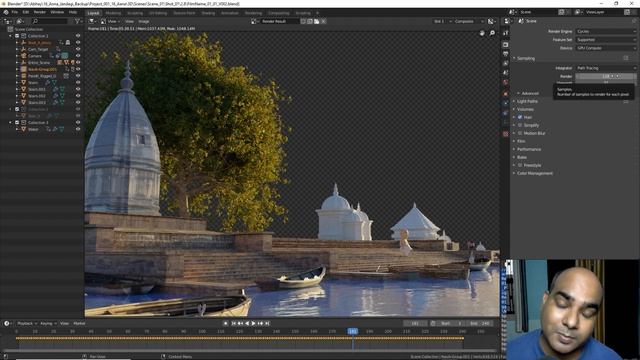Viewport: 640px width, 360px height.
Task: Open the View Layer properties tab
Action: tap(506, 63)
